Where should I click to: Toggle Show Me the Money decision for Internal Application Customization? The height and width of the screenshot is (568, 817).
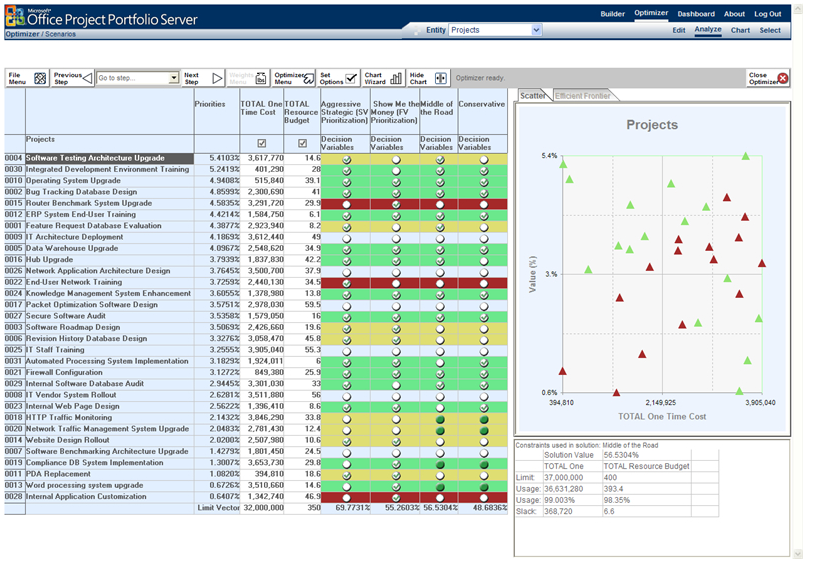pyautogui.click(x=396, y=498)
